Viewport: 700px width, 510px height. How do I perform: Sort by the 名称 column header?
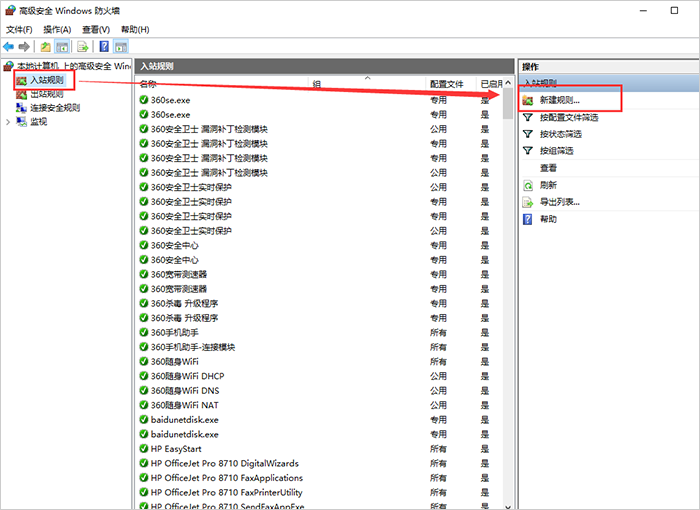point(222,84)
